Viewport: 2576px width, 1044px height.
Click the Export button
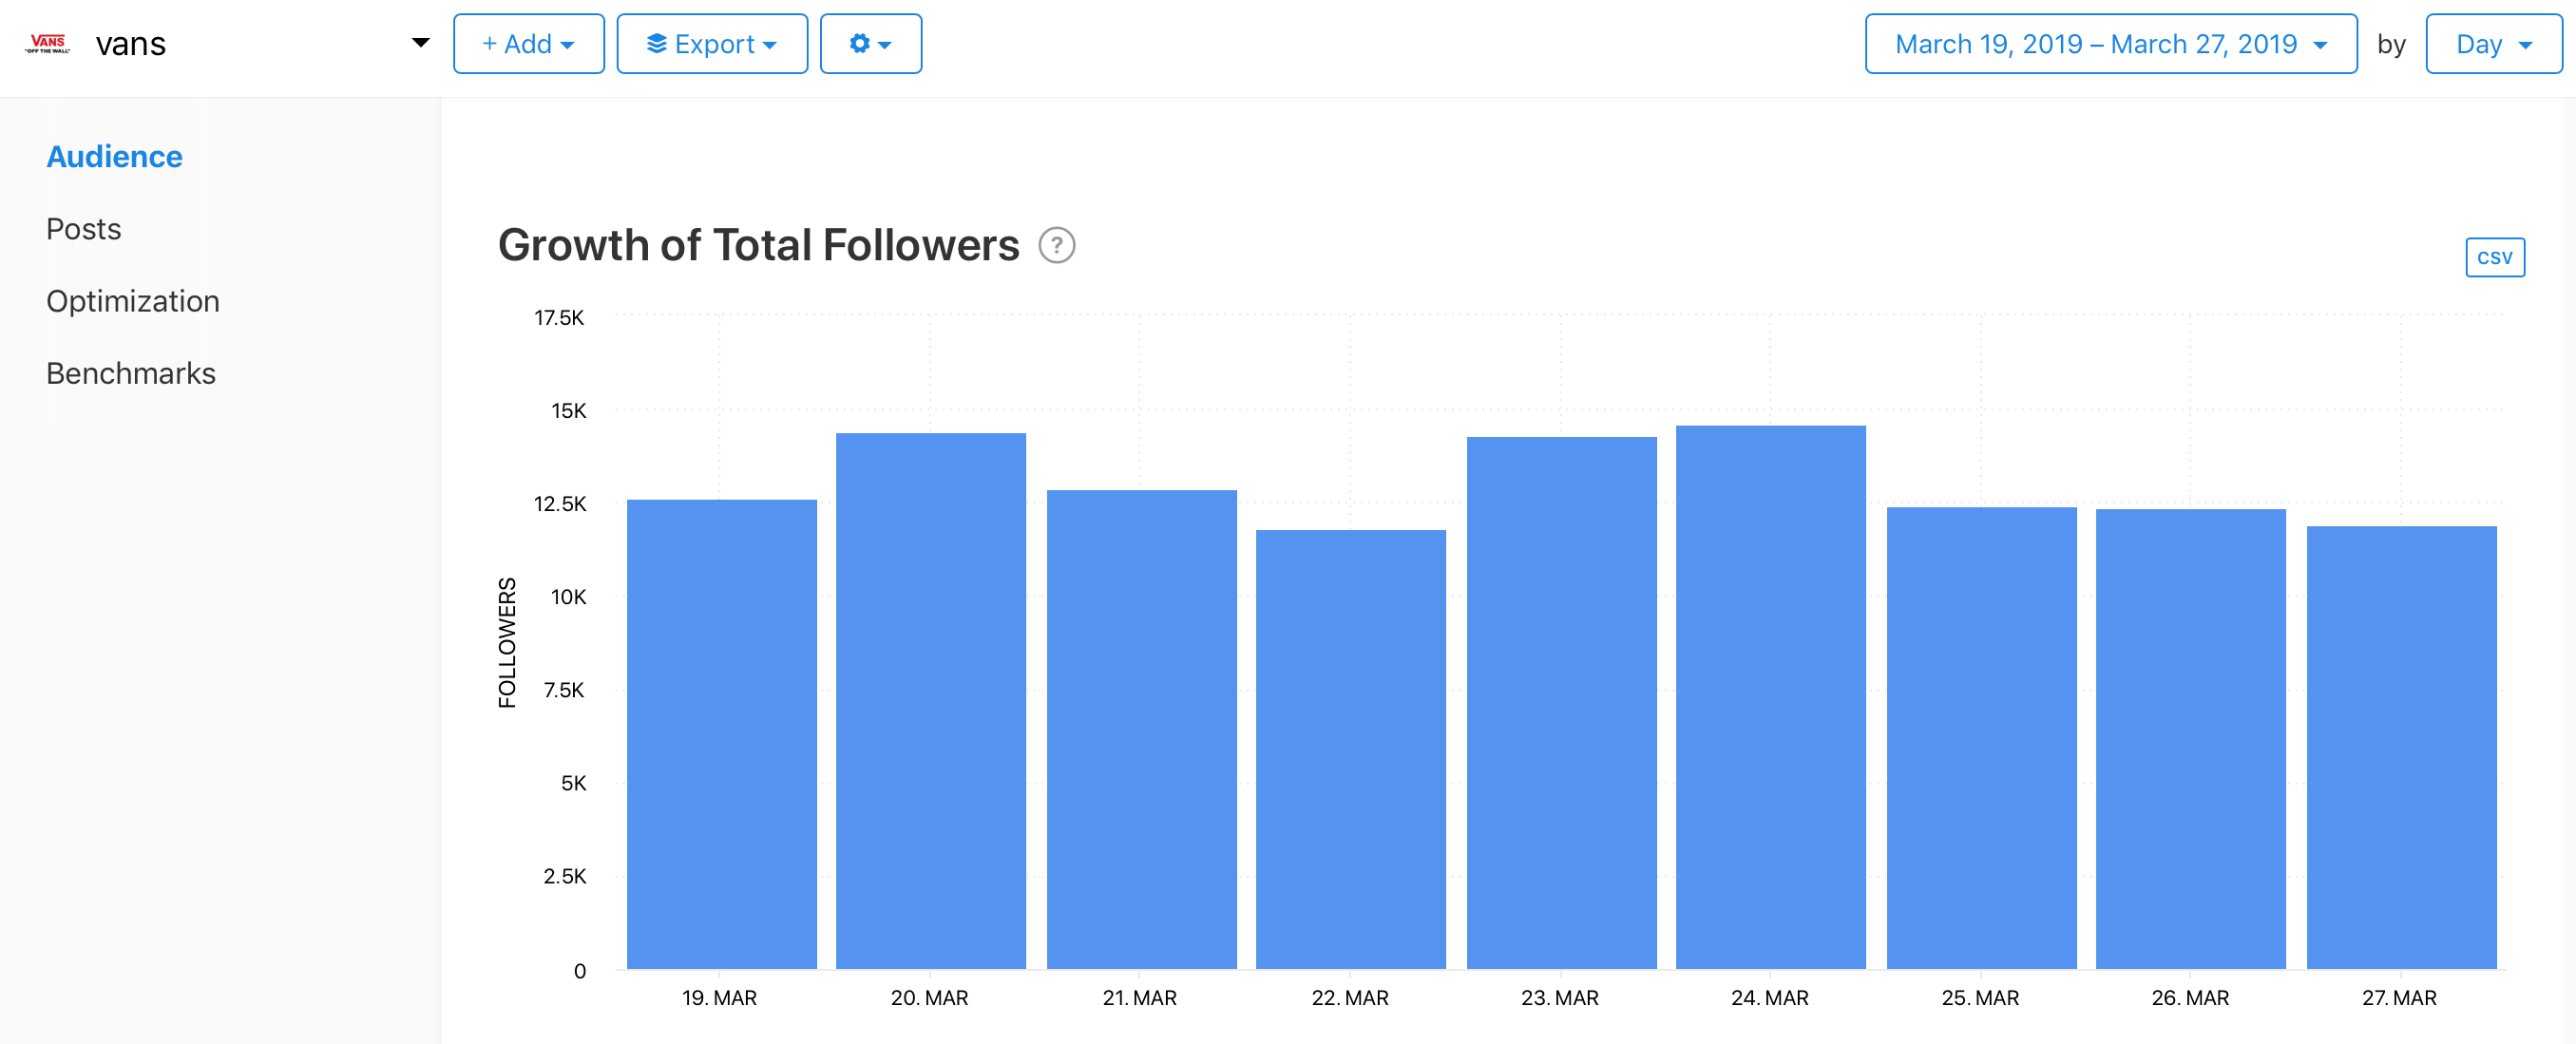tap(711, 44)
